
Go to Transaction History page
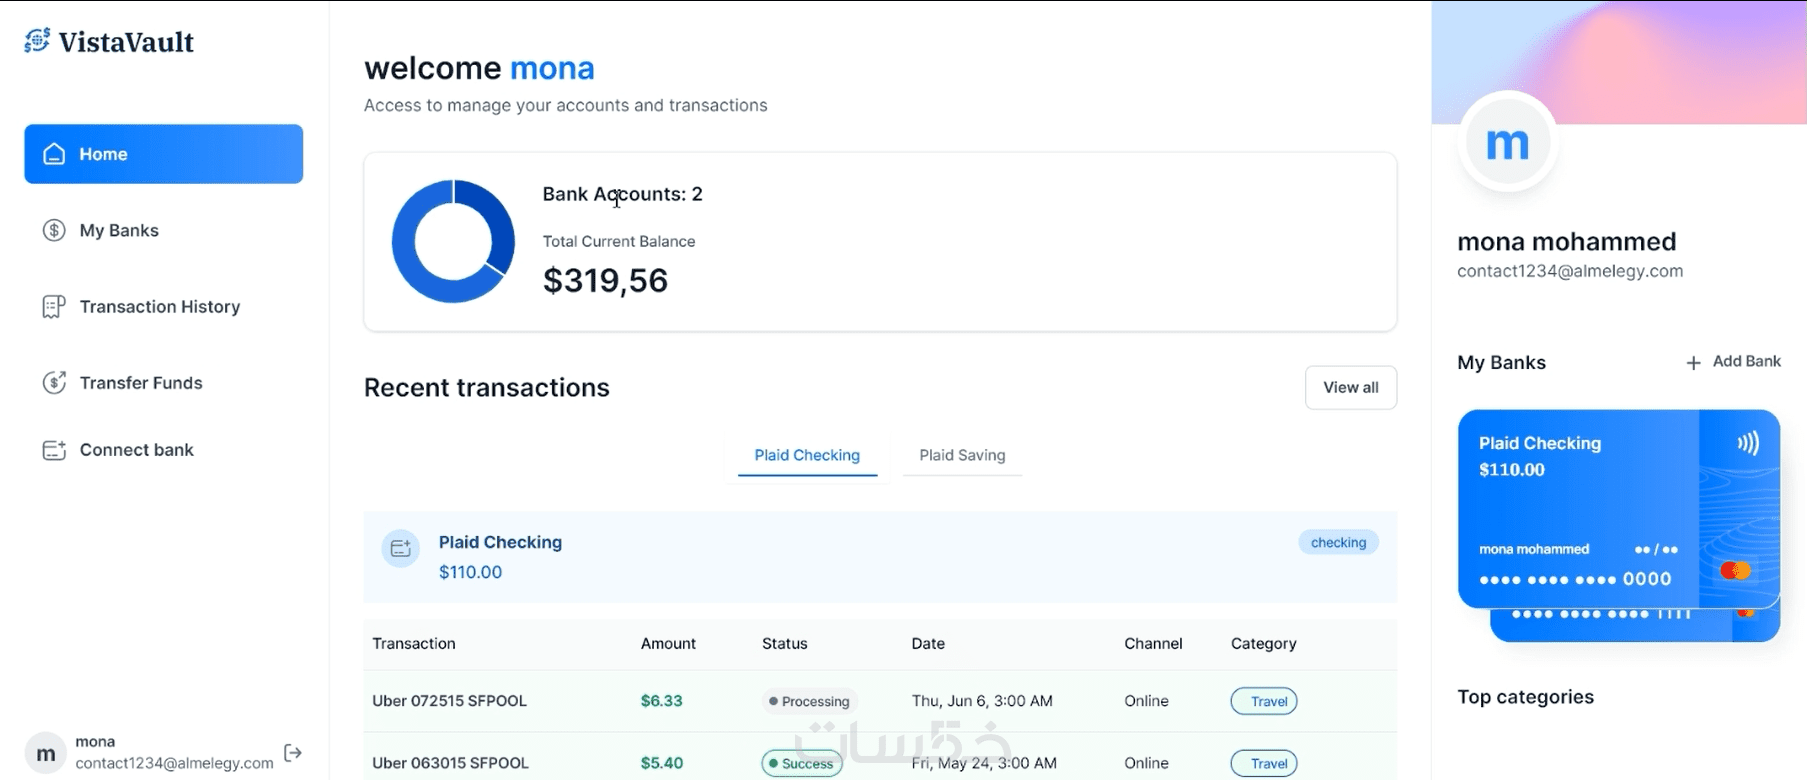[160, 307]
